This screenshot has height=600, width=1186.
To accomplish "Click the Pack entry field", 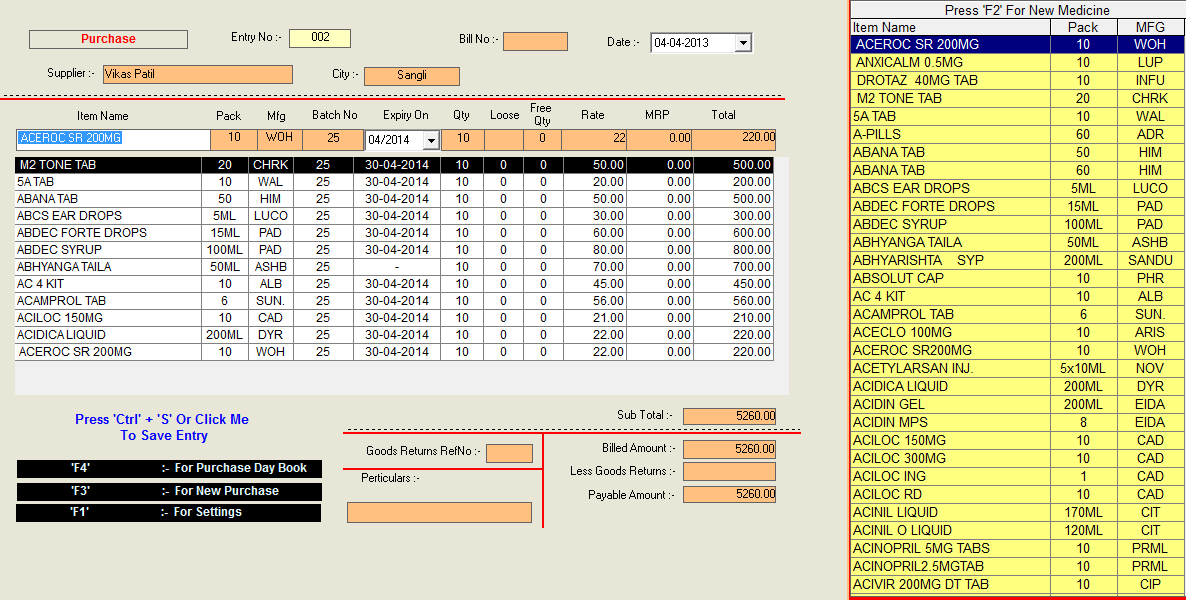I will tap(234, 139).
